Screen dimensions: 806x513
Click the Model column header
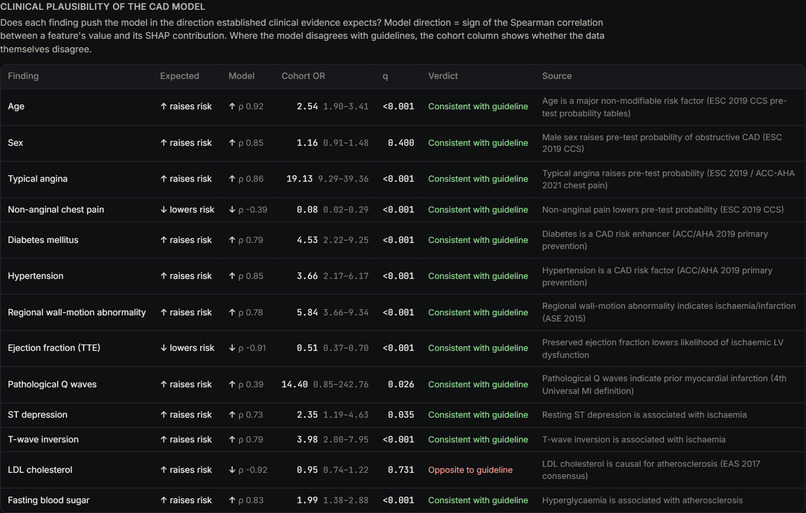point(241,76)
